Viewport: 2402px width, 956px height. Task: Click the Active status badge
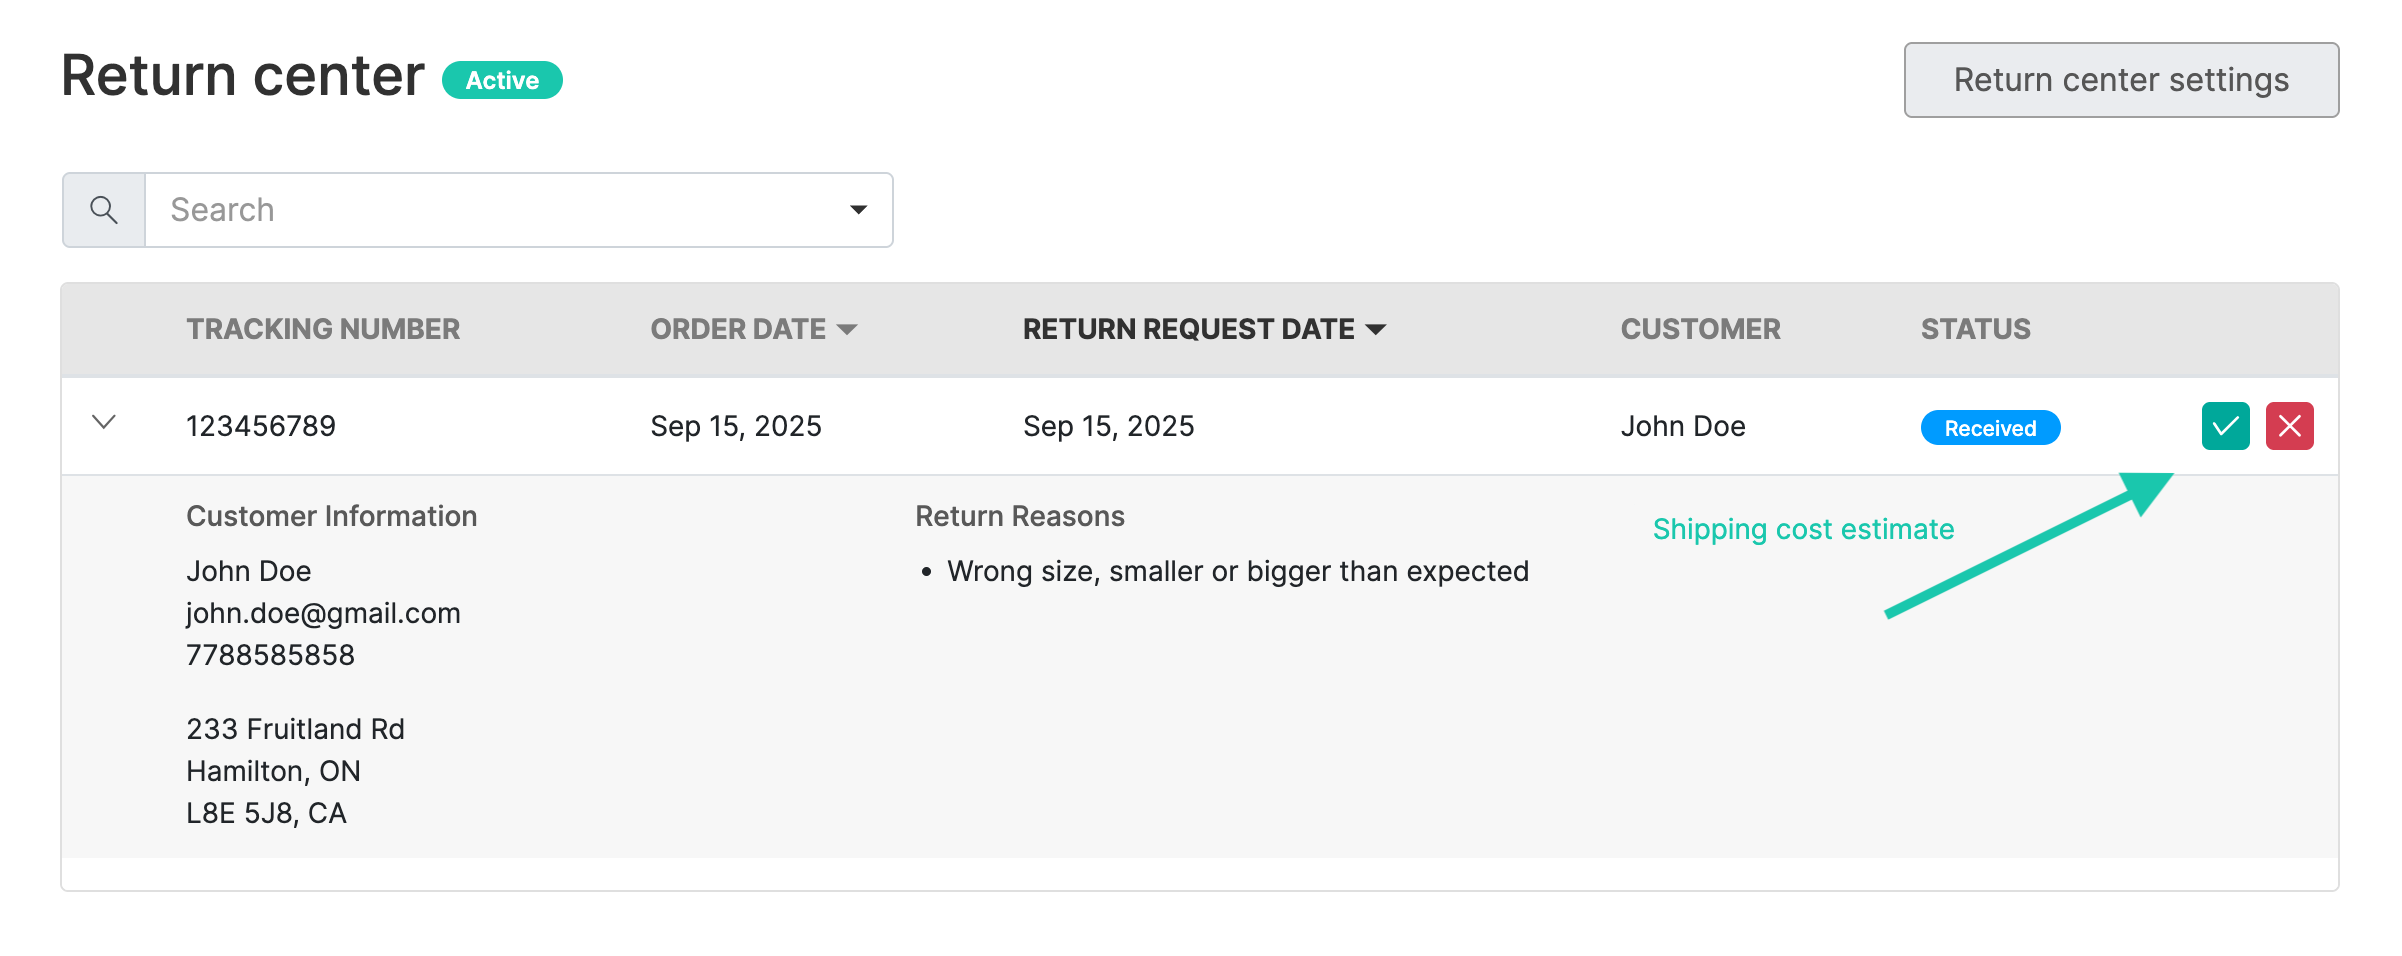coord(502,80)
